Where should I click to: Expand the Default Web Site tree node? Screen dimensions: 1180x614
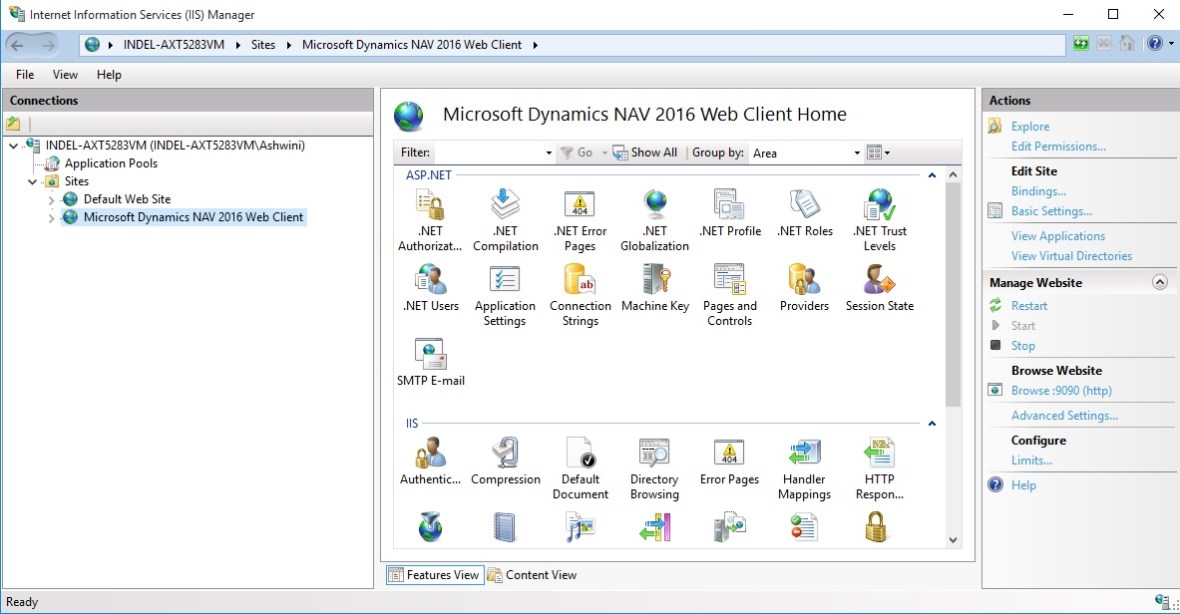52,200
